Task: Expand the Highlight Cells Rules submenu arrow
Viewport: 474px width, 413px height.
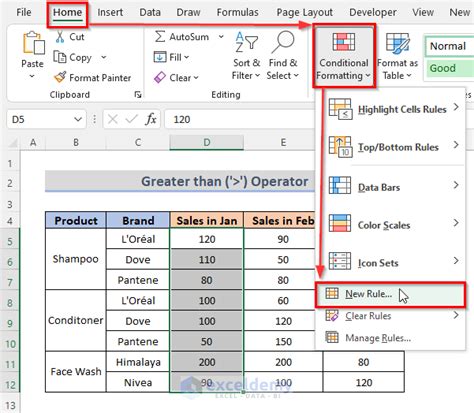Action: coord(456,107)
